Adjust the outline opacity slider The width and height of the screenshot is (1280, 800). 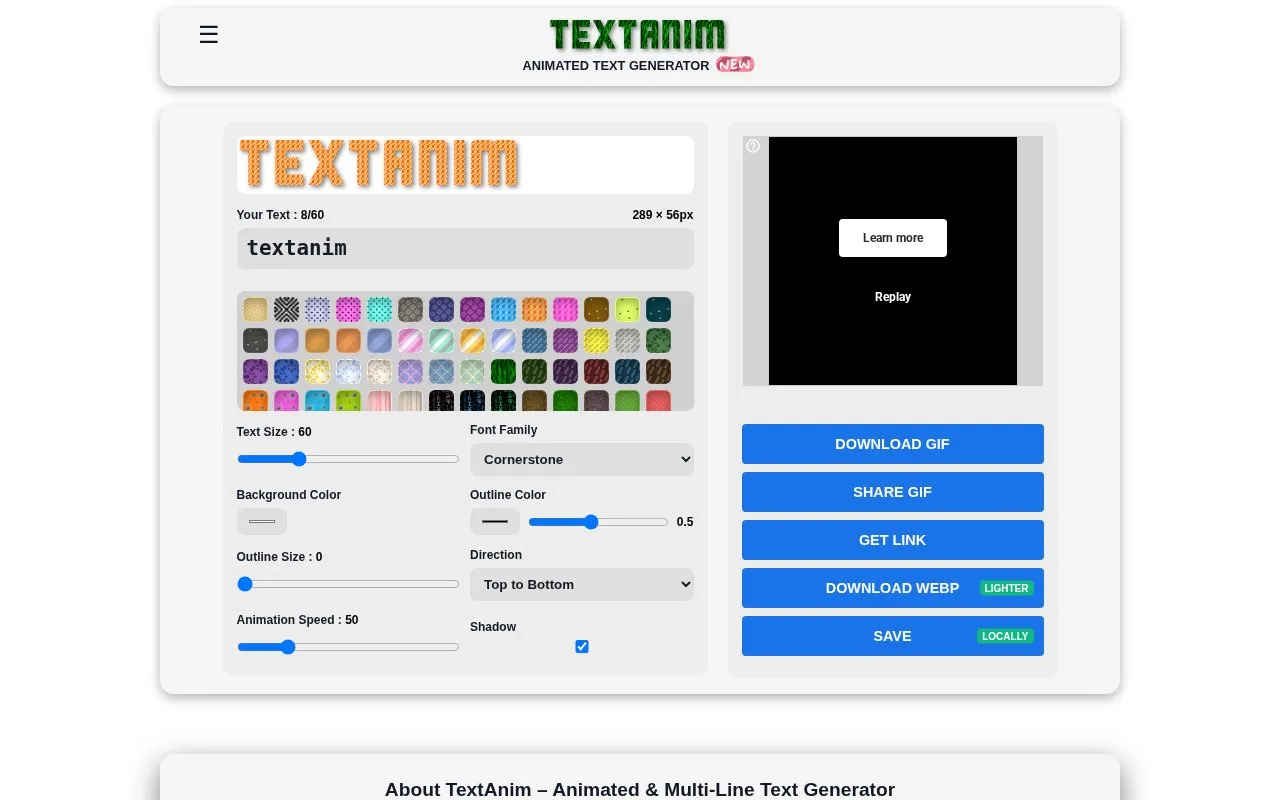[x=598, y=522]
